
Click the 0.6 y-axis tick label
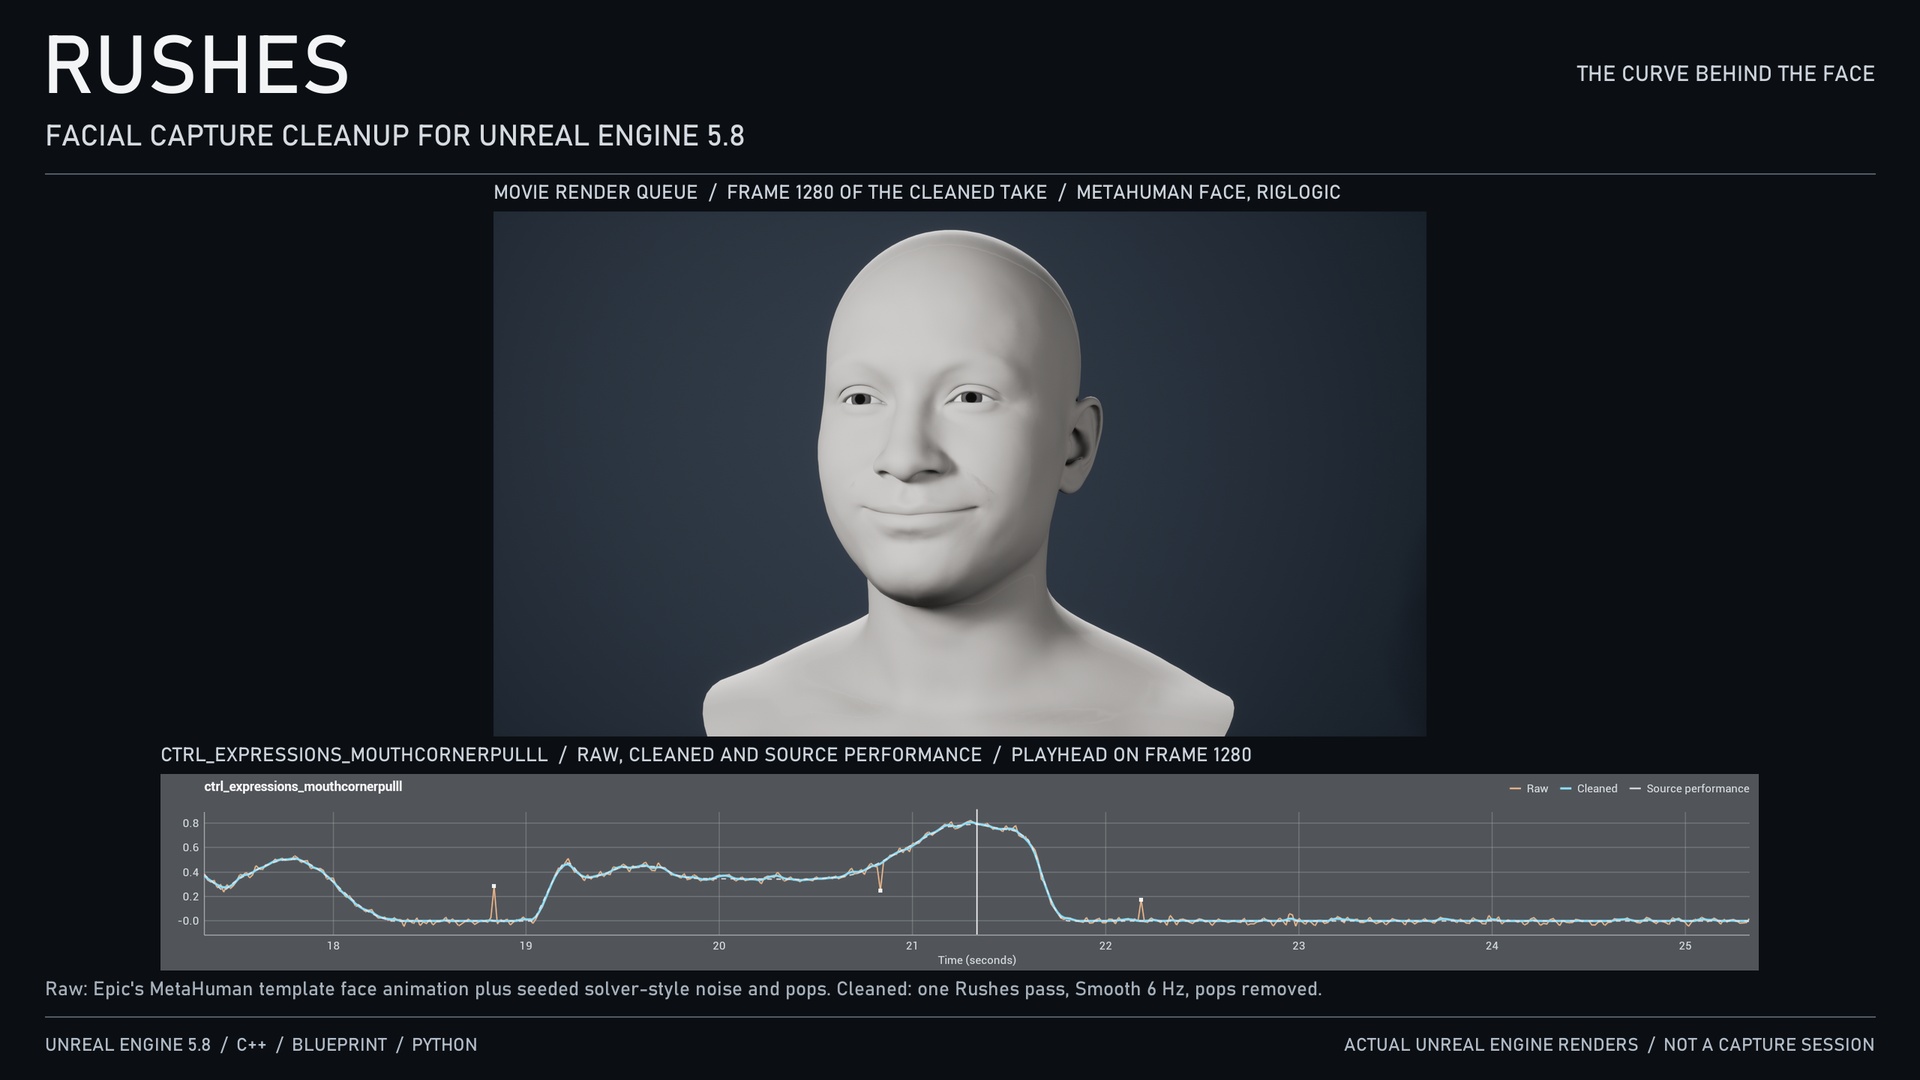[x=190, y=848]
